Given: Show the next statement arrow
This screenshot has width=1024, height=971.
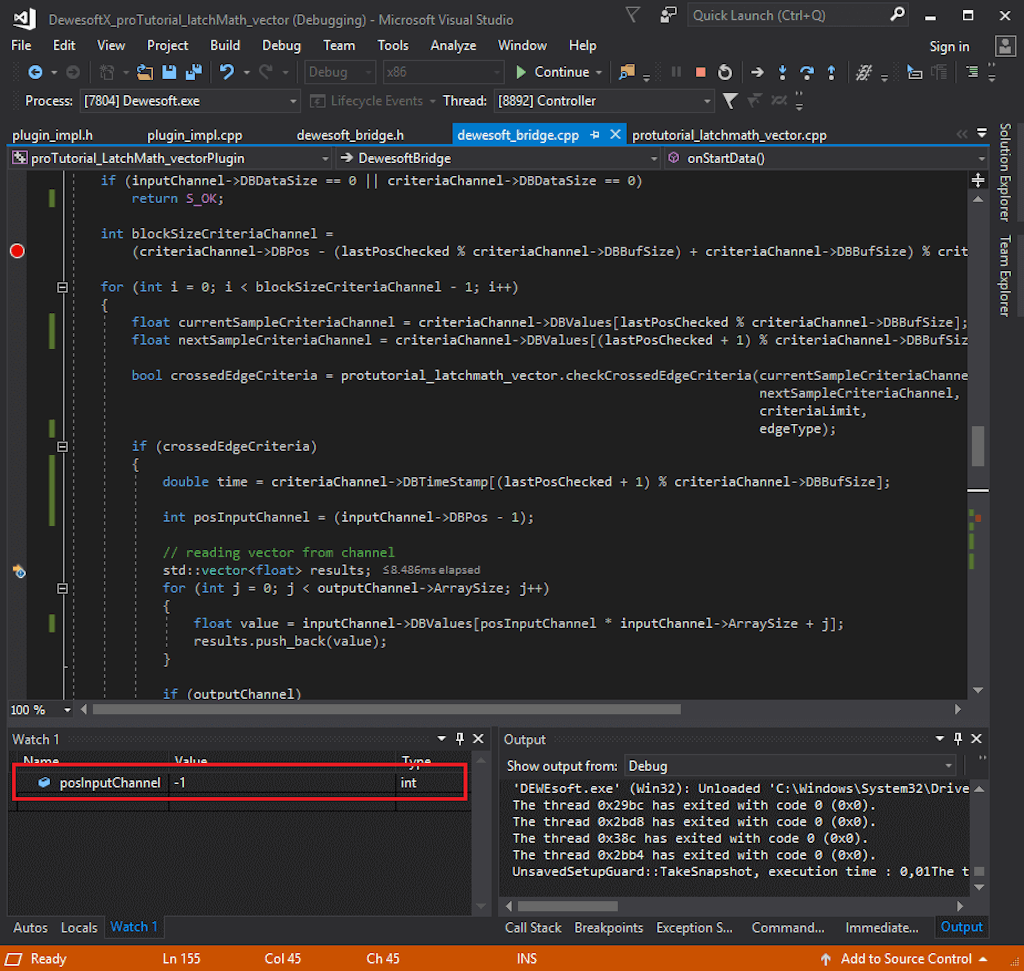Looking at the screenshot, I should tap(757, 72).
